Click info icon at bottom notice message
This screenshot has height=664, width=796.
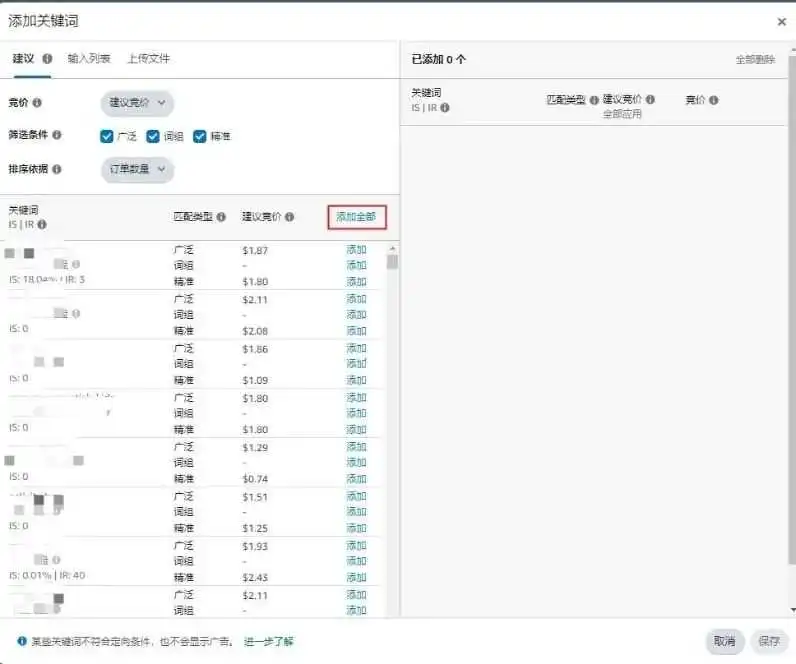click(x=22, y=641)
